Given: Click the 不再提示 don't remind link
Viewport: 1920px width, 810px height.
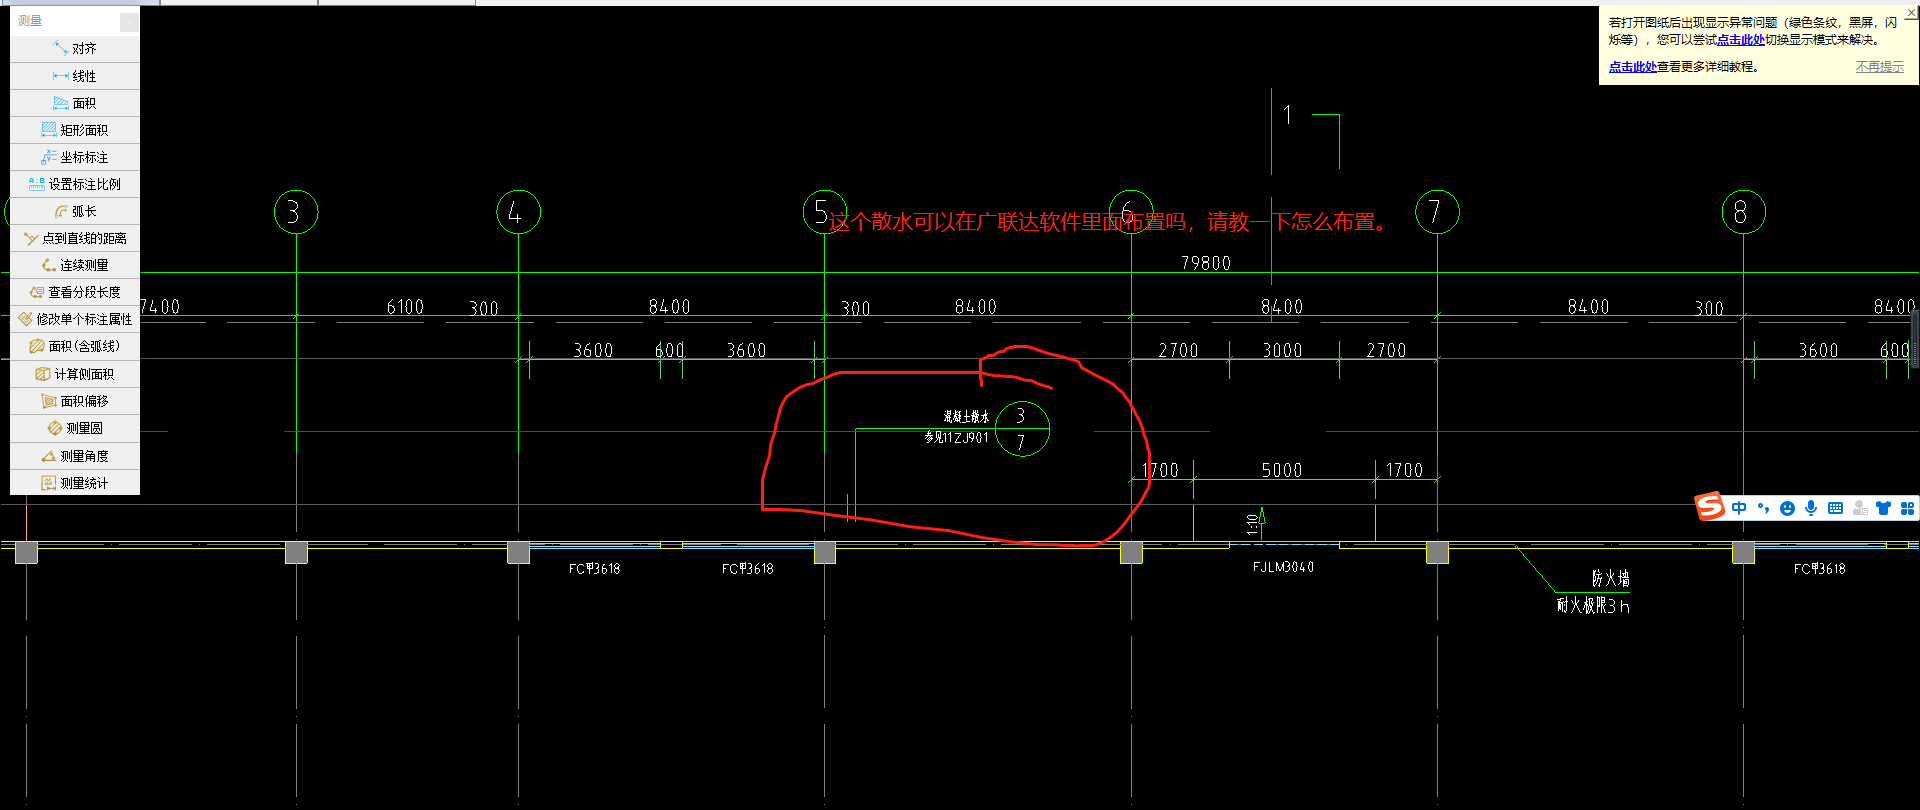Looking at the screenshot, I should click(x=1880, y=67).
